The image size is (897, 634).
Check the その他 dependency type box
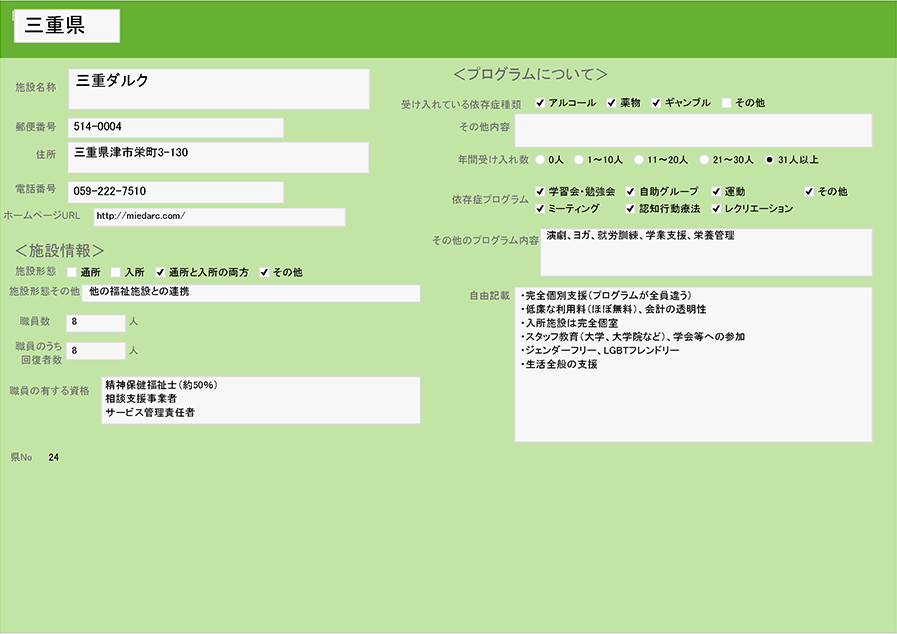(x=727, y=103)
